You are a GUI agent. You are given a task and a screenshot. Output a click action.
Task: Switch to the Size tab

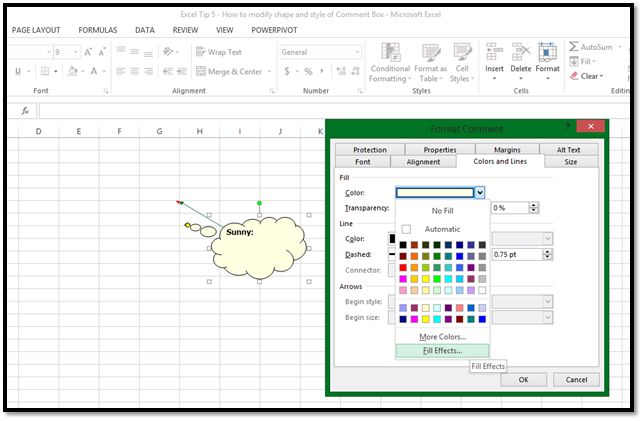(x=571, y=162)
